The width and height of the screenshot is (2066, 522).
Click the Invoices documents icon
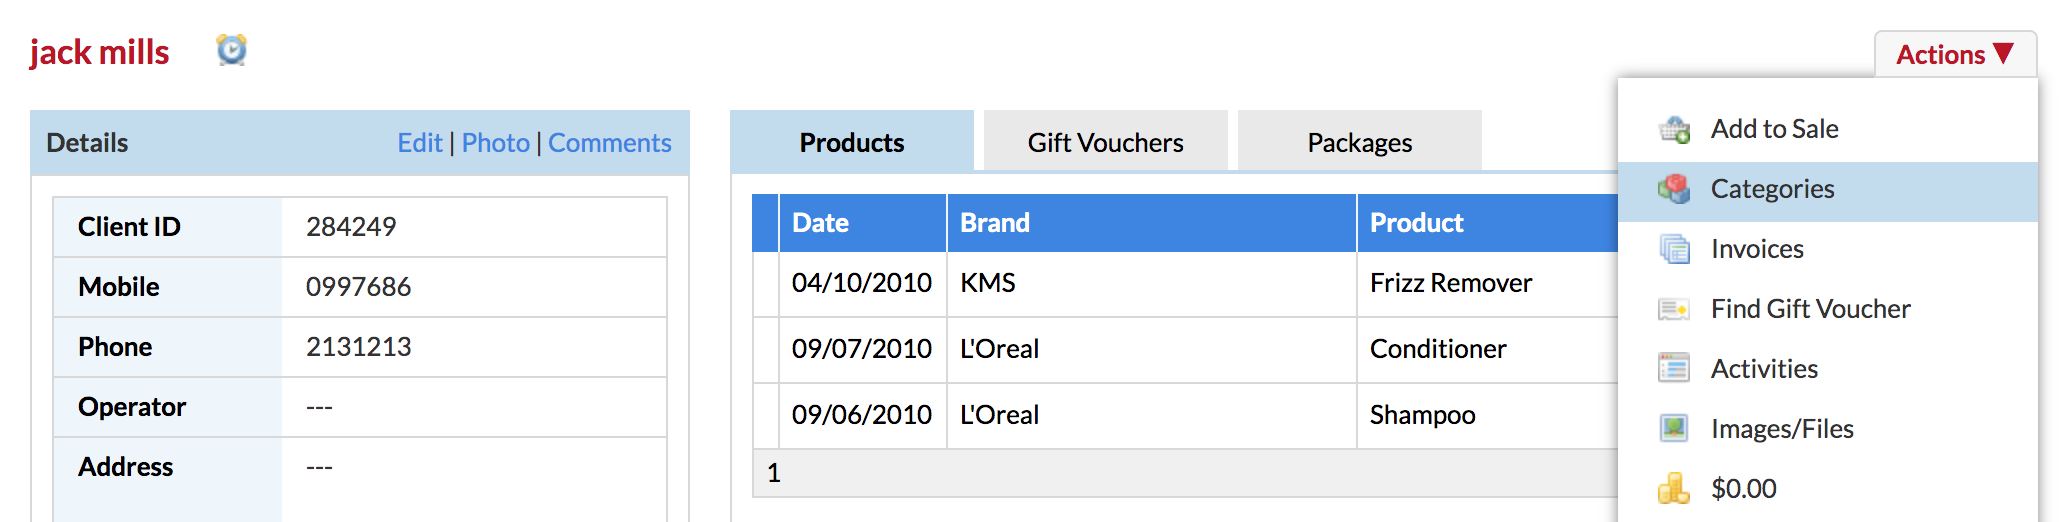click(x=1674, y=249)
